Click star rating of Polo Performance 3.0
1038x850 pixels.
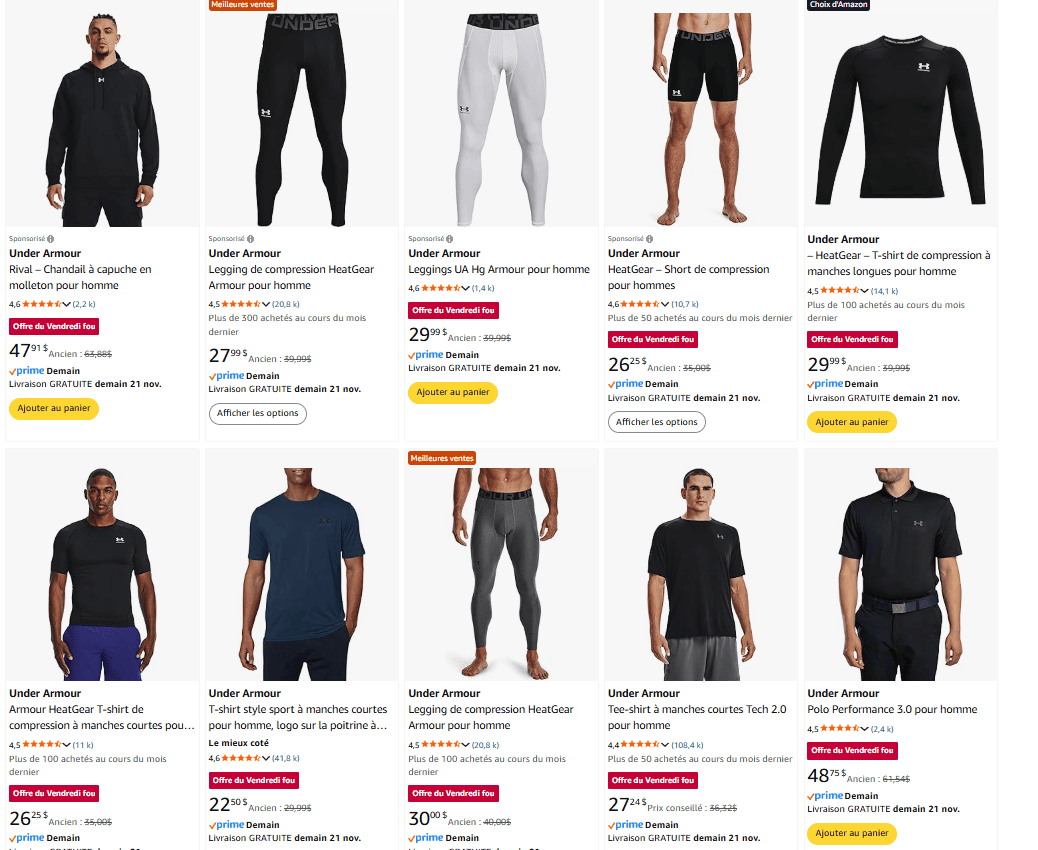click(840, 729)
